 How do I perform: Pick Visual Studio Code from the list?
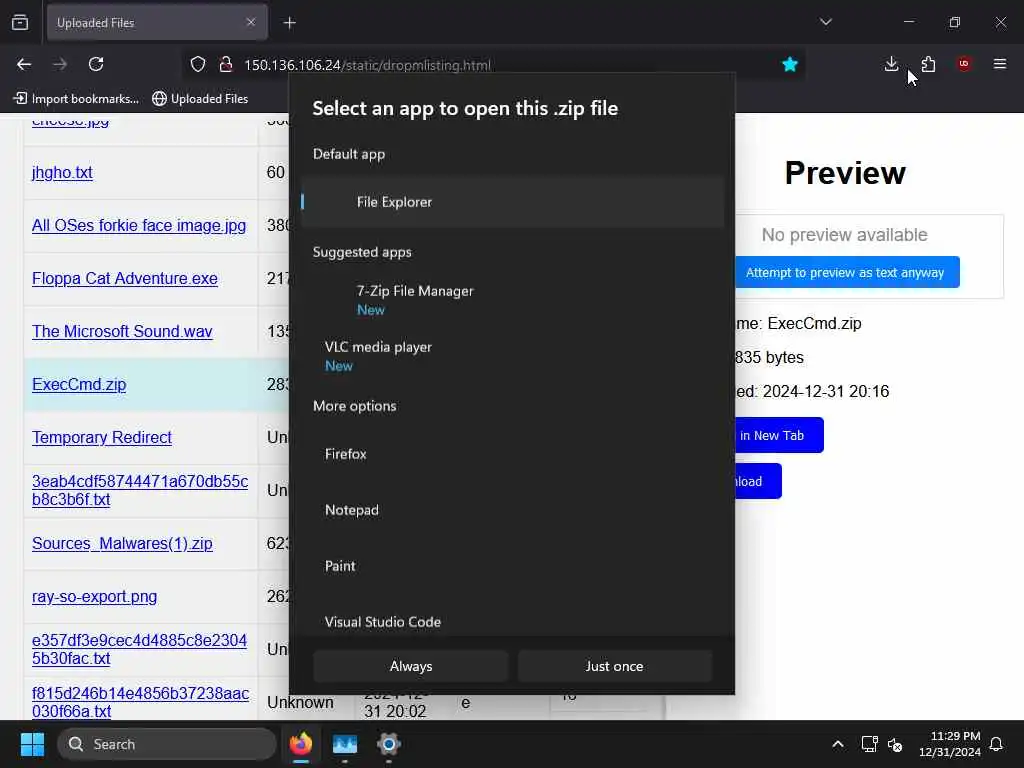point(513,622)
